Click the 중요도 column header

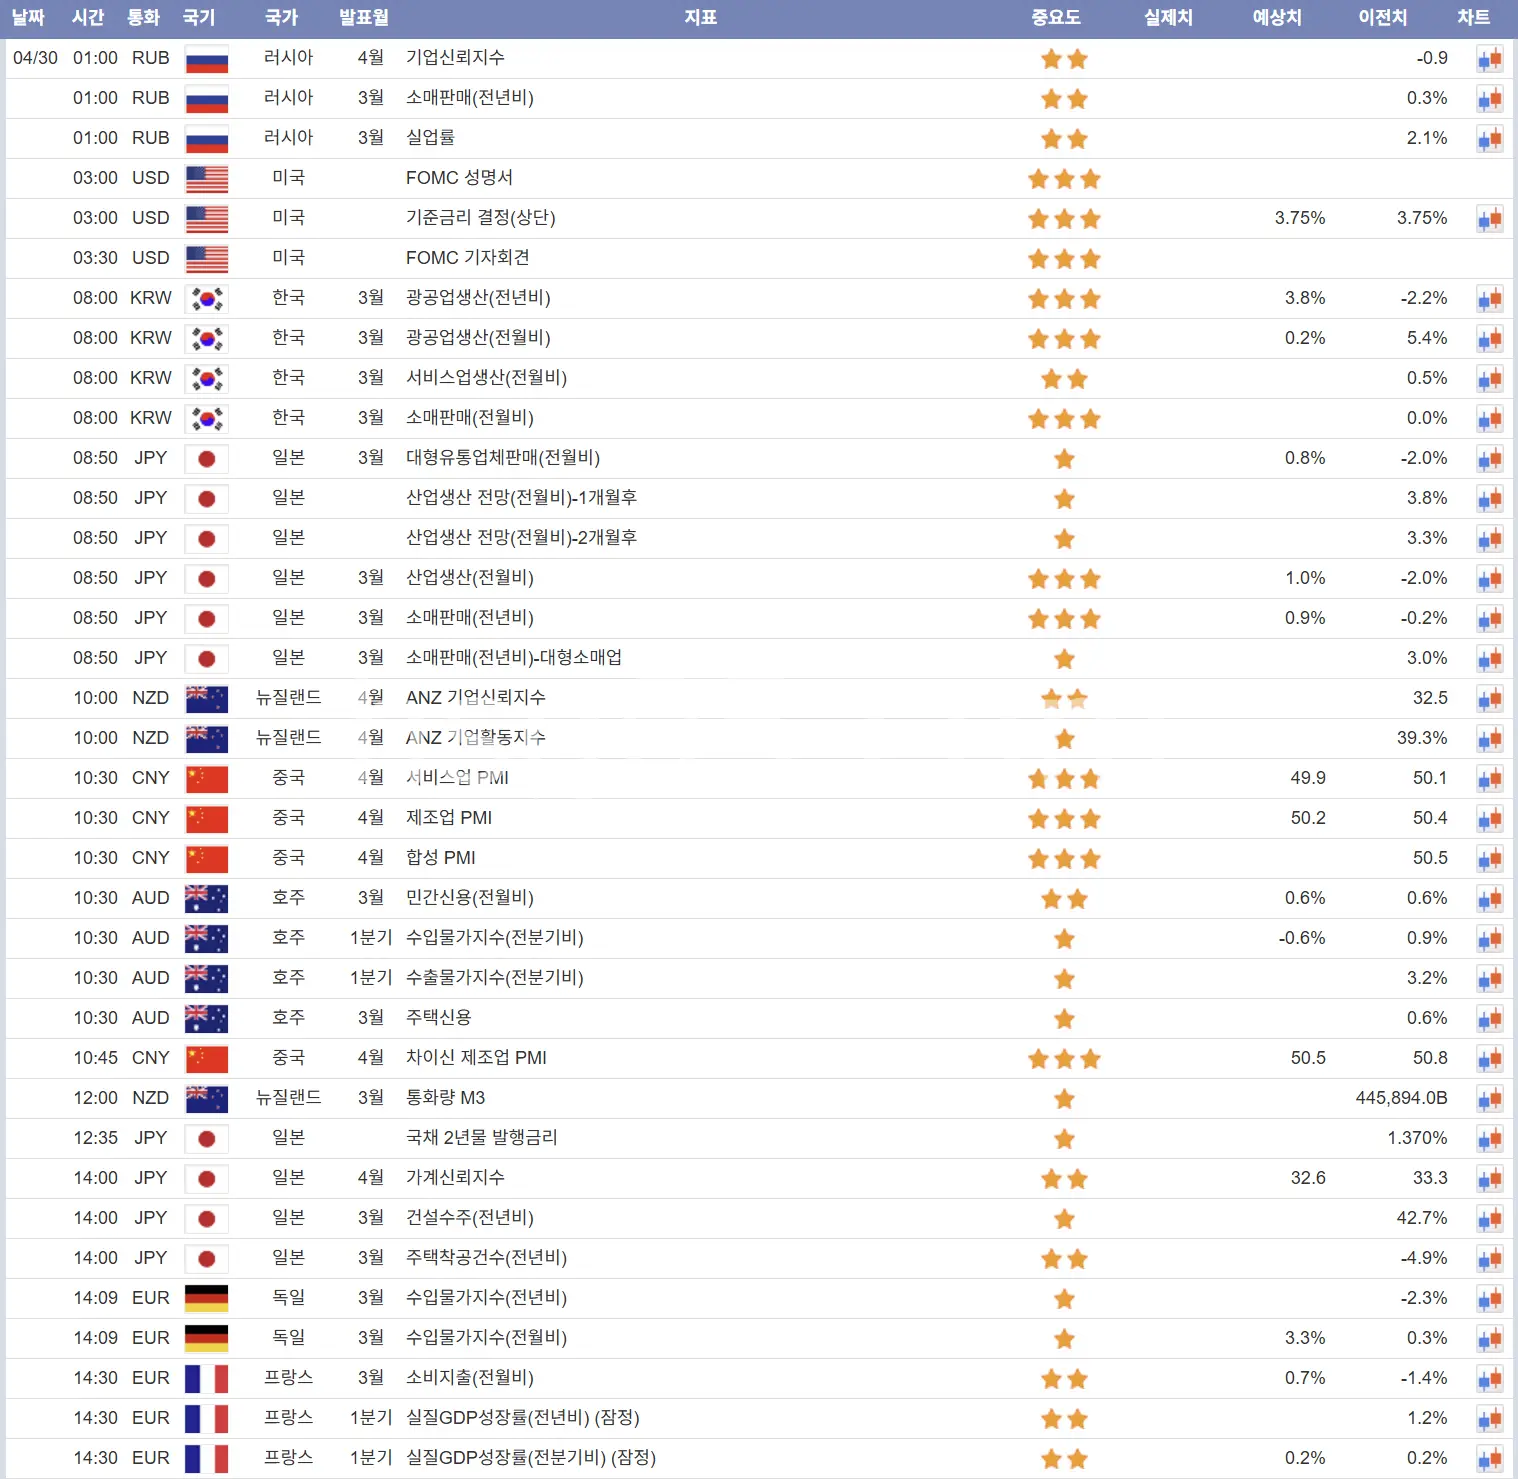tap(1056, 18)
